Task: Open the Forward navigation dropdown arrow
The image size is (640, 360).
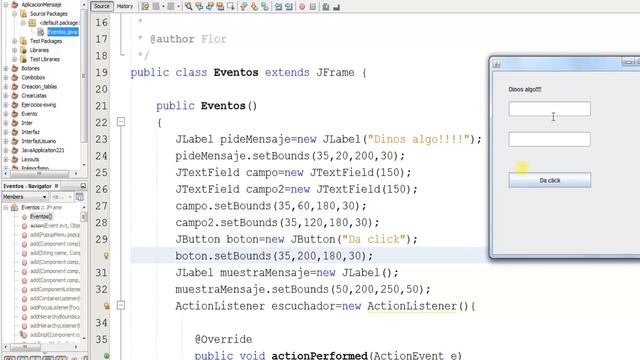Action: pyautogui.click(x=178, y=7)
